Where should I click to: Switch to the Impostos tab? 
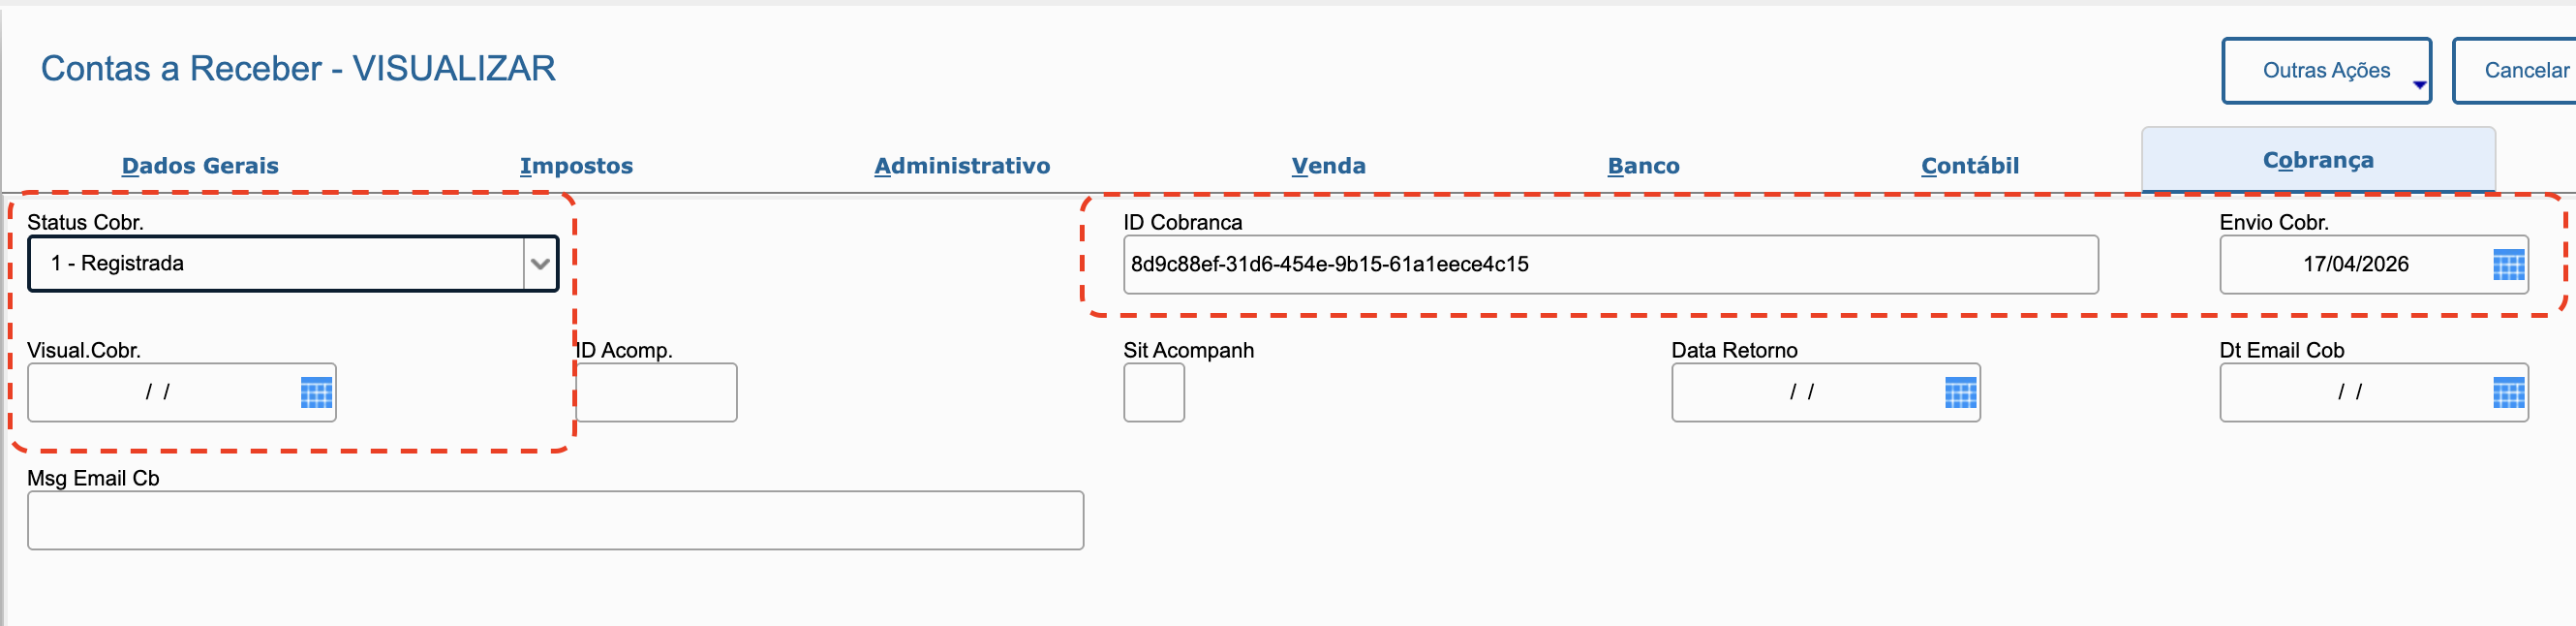pyautogui.click(x=576, y=166)
